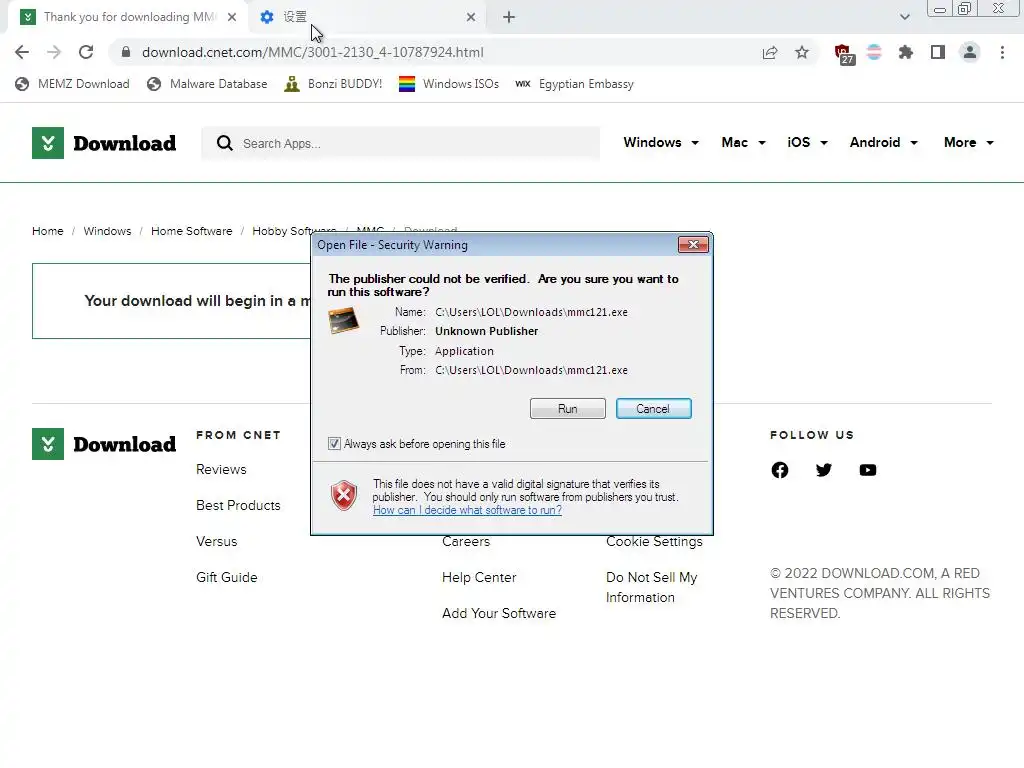Click the green Download logo in header
Image resolution: width=1024 pixels, height=768 pixels.
click(104, 143)
